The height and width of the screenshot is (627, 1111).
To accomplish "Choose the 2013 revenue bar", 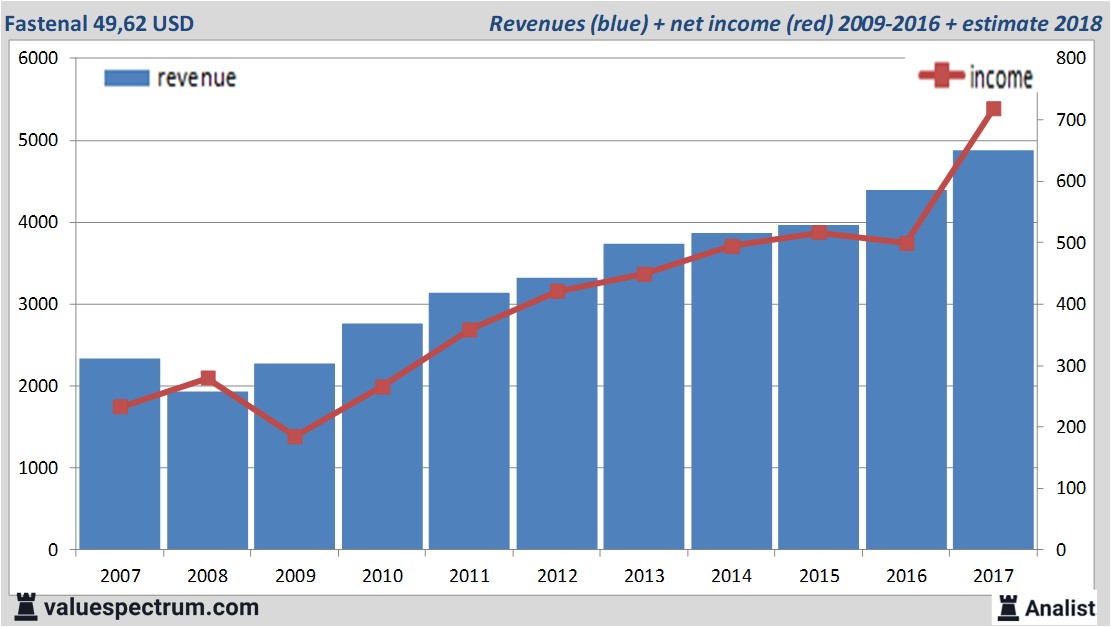I will click(x=644, y=397).
